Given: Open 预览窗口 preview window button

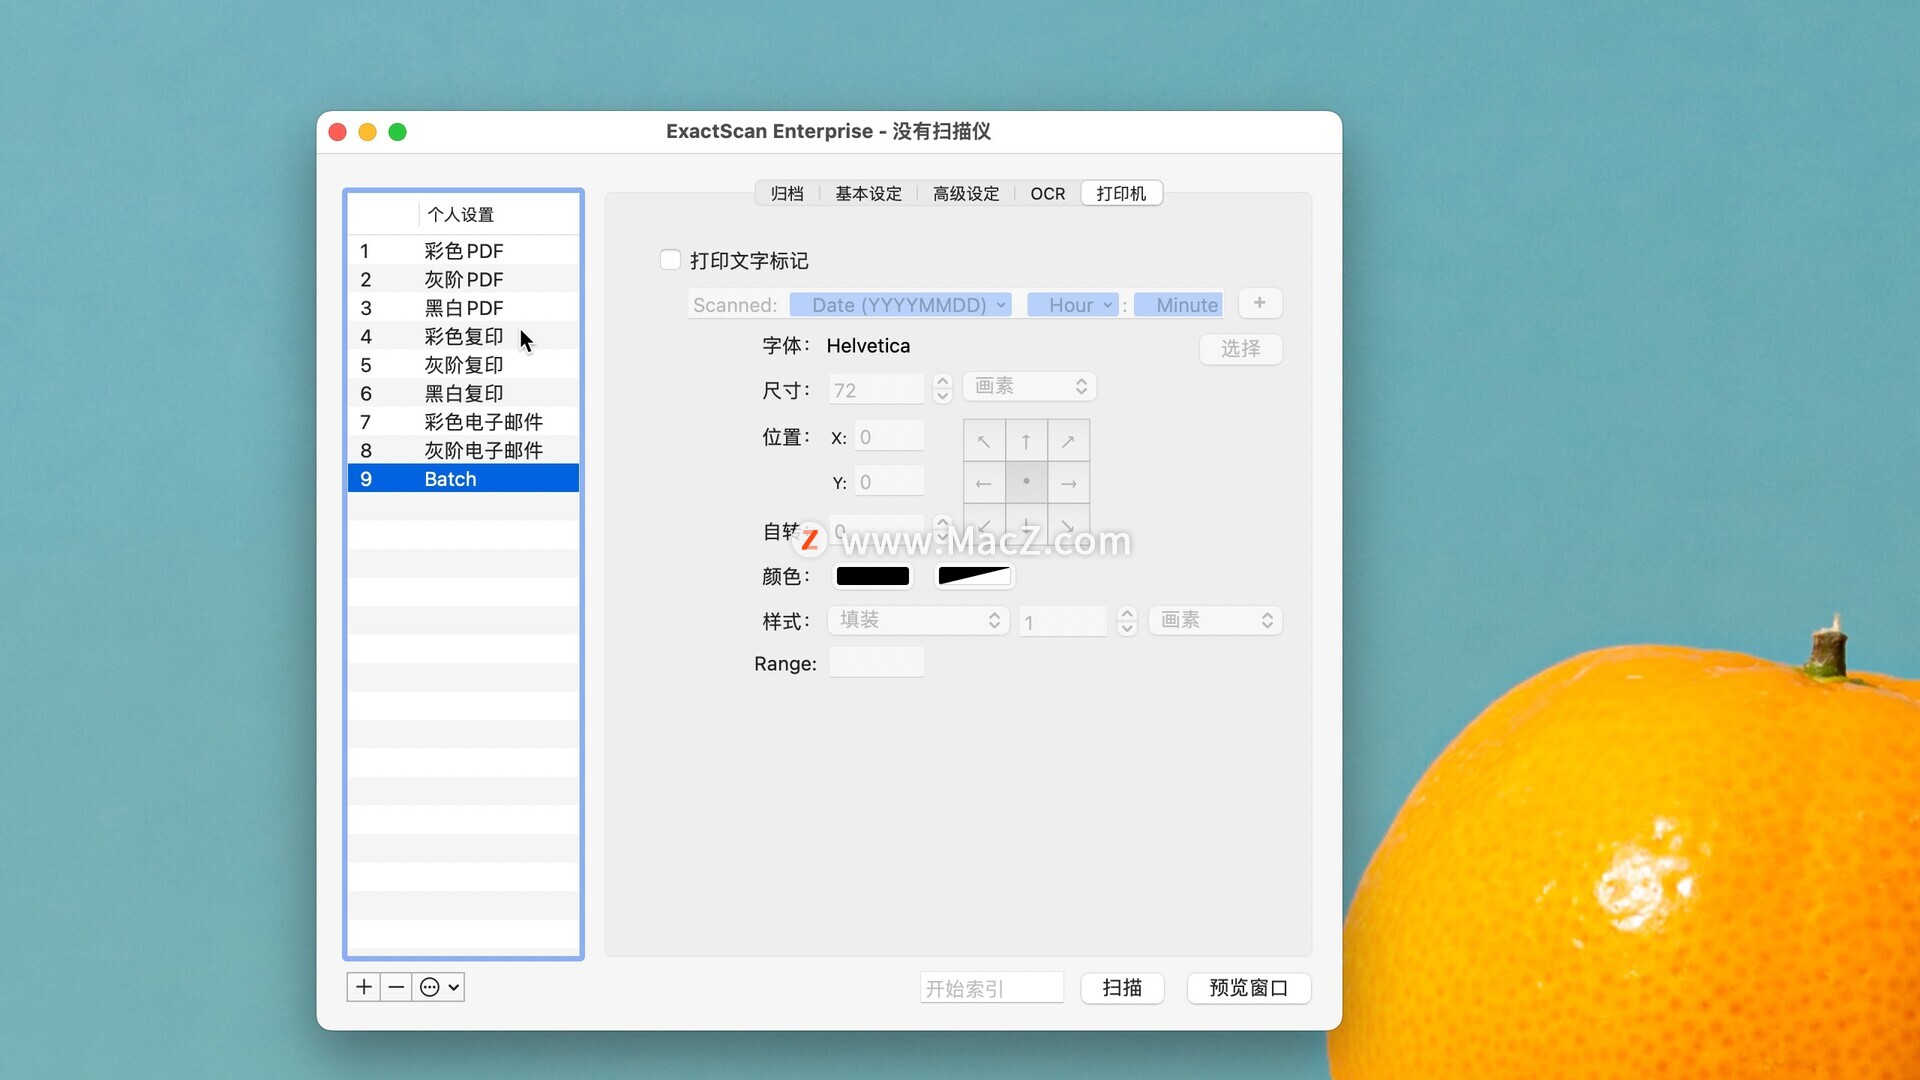Looking at the screenshot, I should 1249,987.
